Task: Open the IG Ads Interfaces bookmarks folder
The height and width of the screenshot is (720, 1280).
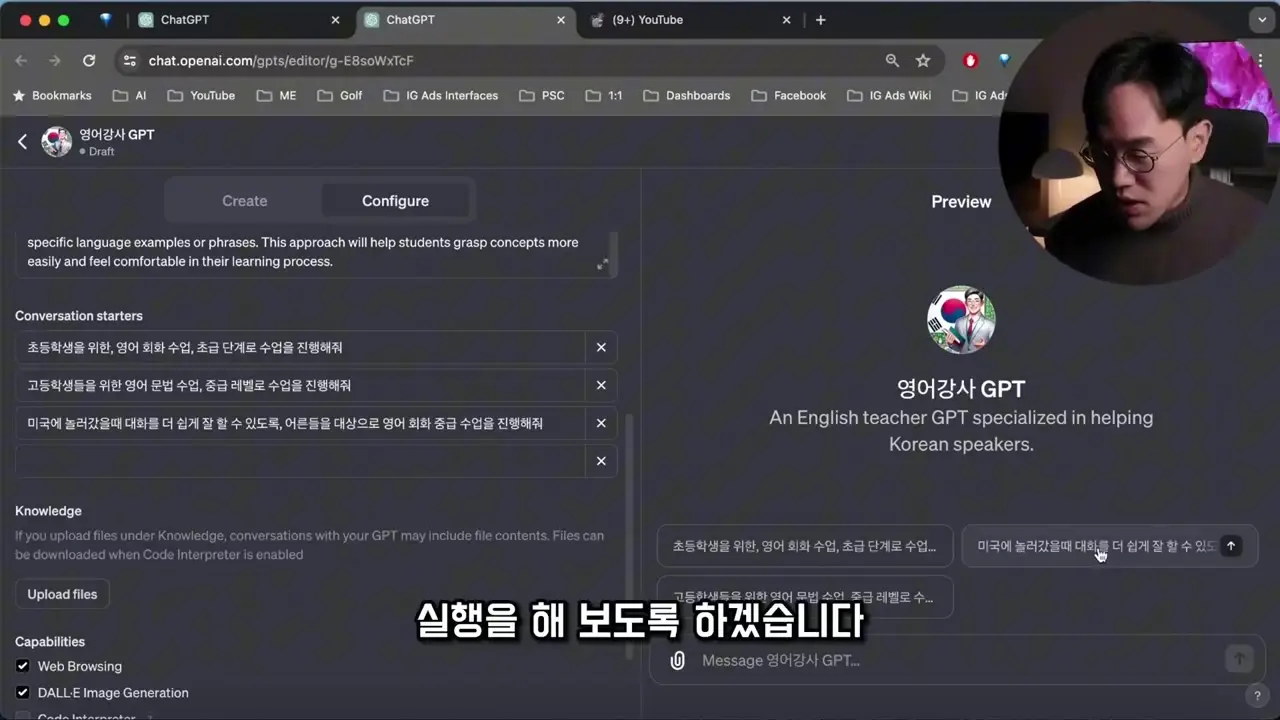Action: coord(440,95)
